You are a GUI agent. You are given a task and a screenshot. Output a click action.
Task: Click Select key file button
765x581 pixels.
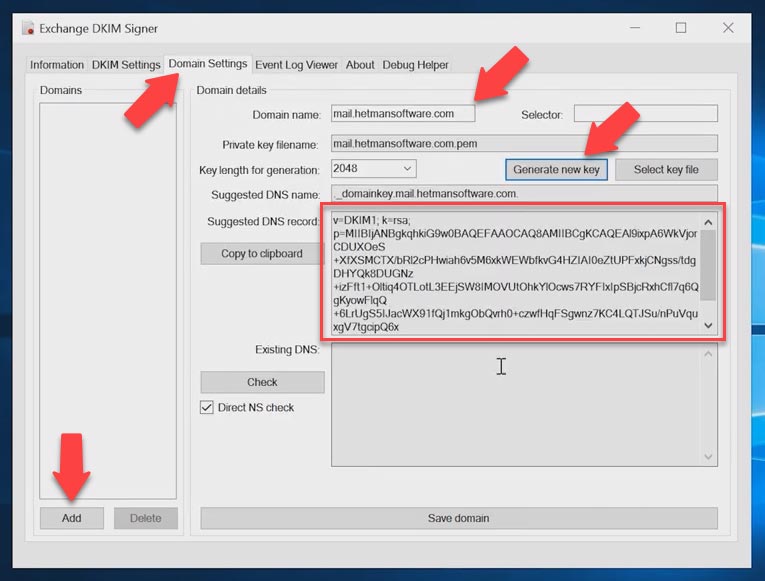(x=666, y=170)
